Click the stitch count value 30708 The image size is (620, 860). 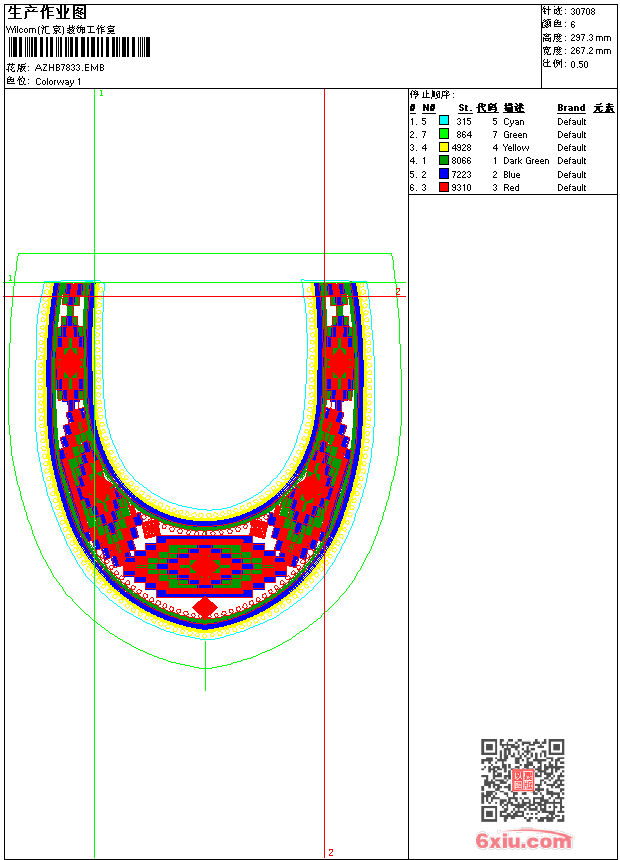point(583,12)
